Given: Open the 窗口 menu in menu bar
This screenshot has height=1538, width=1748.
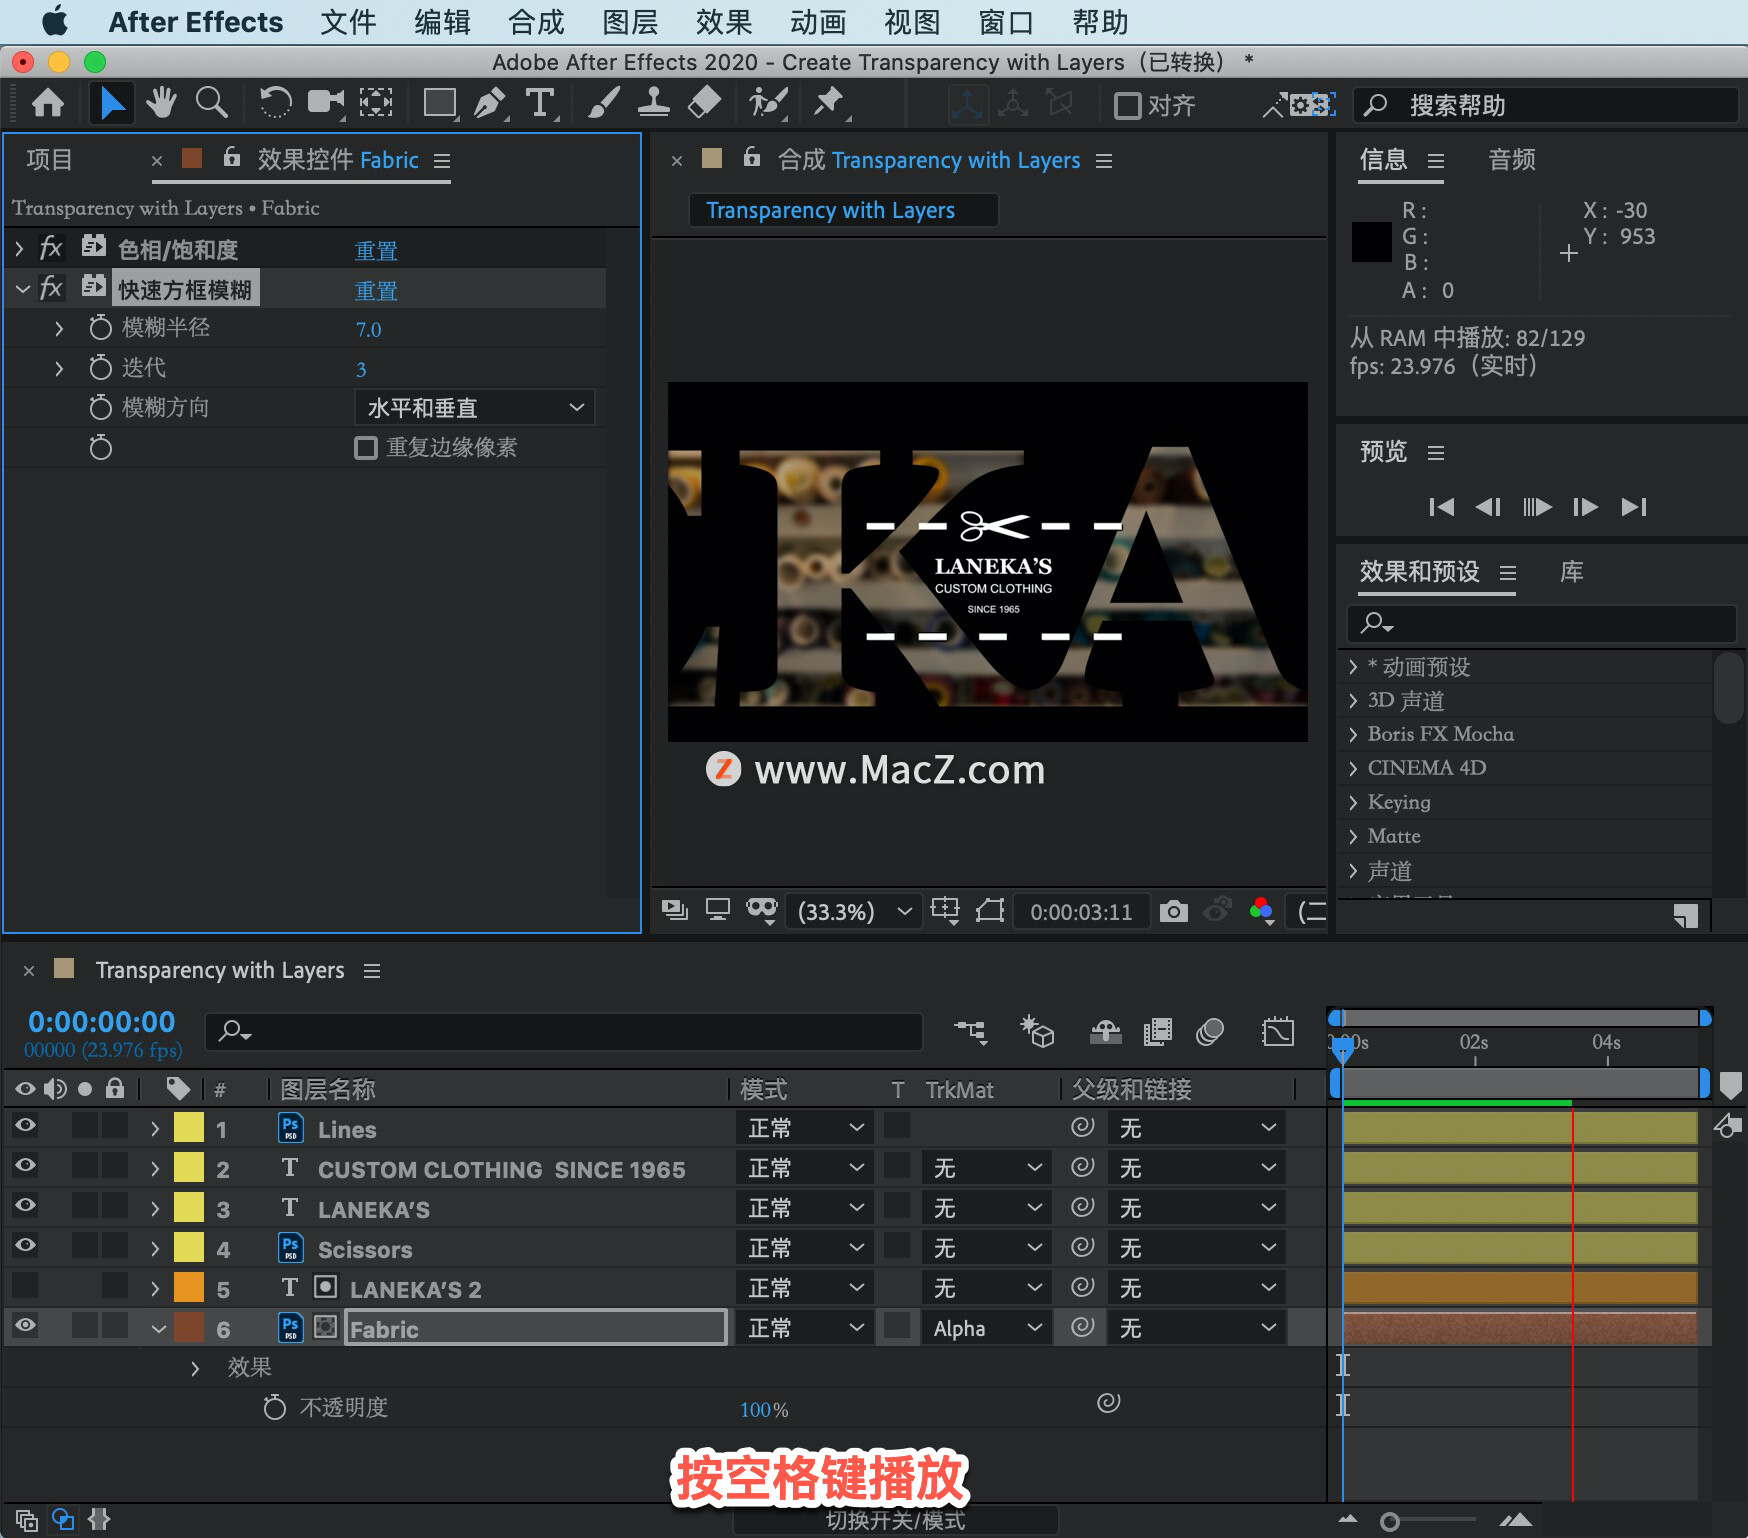Looking at the screenshot, I should [x=1006, y=22].
